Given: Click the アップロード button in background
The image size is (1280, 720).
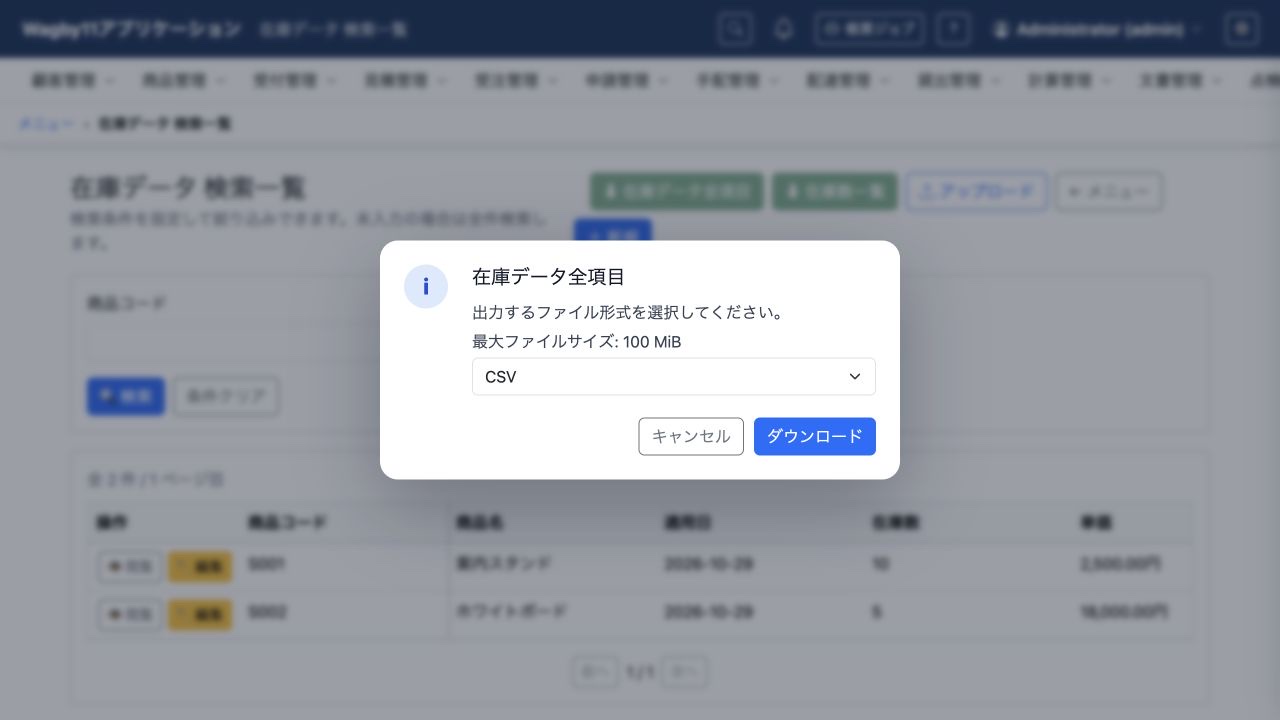Looking at the screenshot, I should 977,191.
